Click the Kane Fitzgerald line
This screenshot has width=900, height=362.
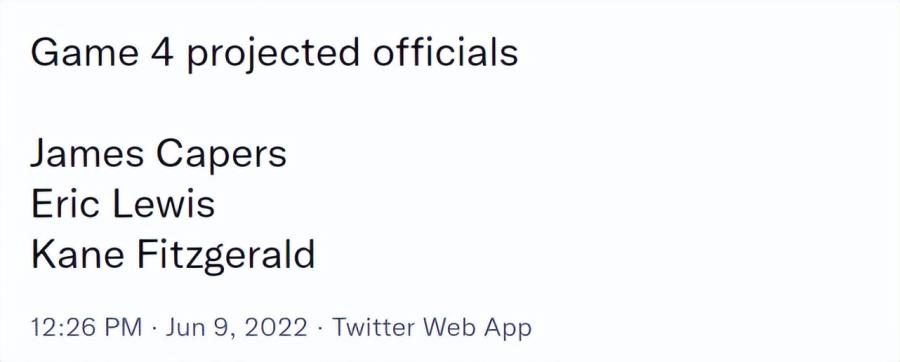point(173,254)
